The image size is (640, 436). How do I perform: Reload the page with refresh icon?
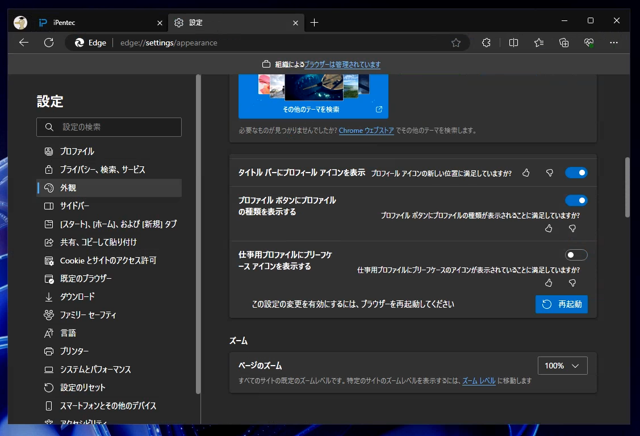[49, 42]
